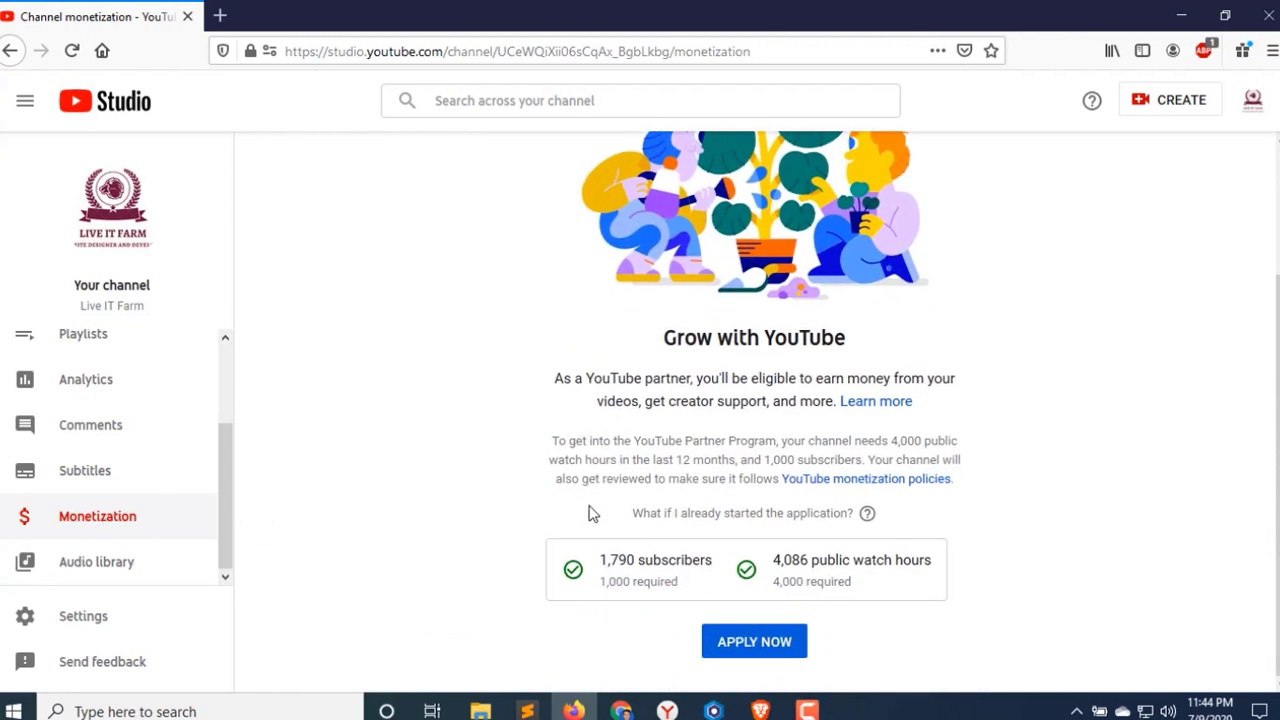Click the channel logo thumbnail in sidebar
This screenshot has width=1280, height=720.
click(x=112, y=209)
